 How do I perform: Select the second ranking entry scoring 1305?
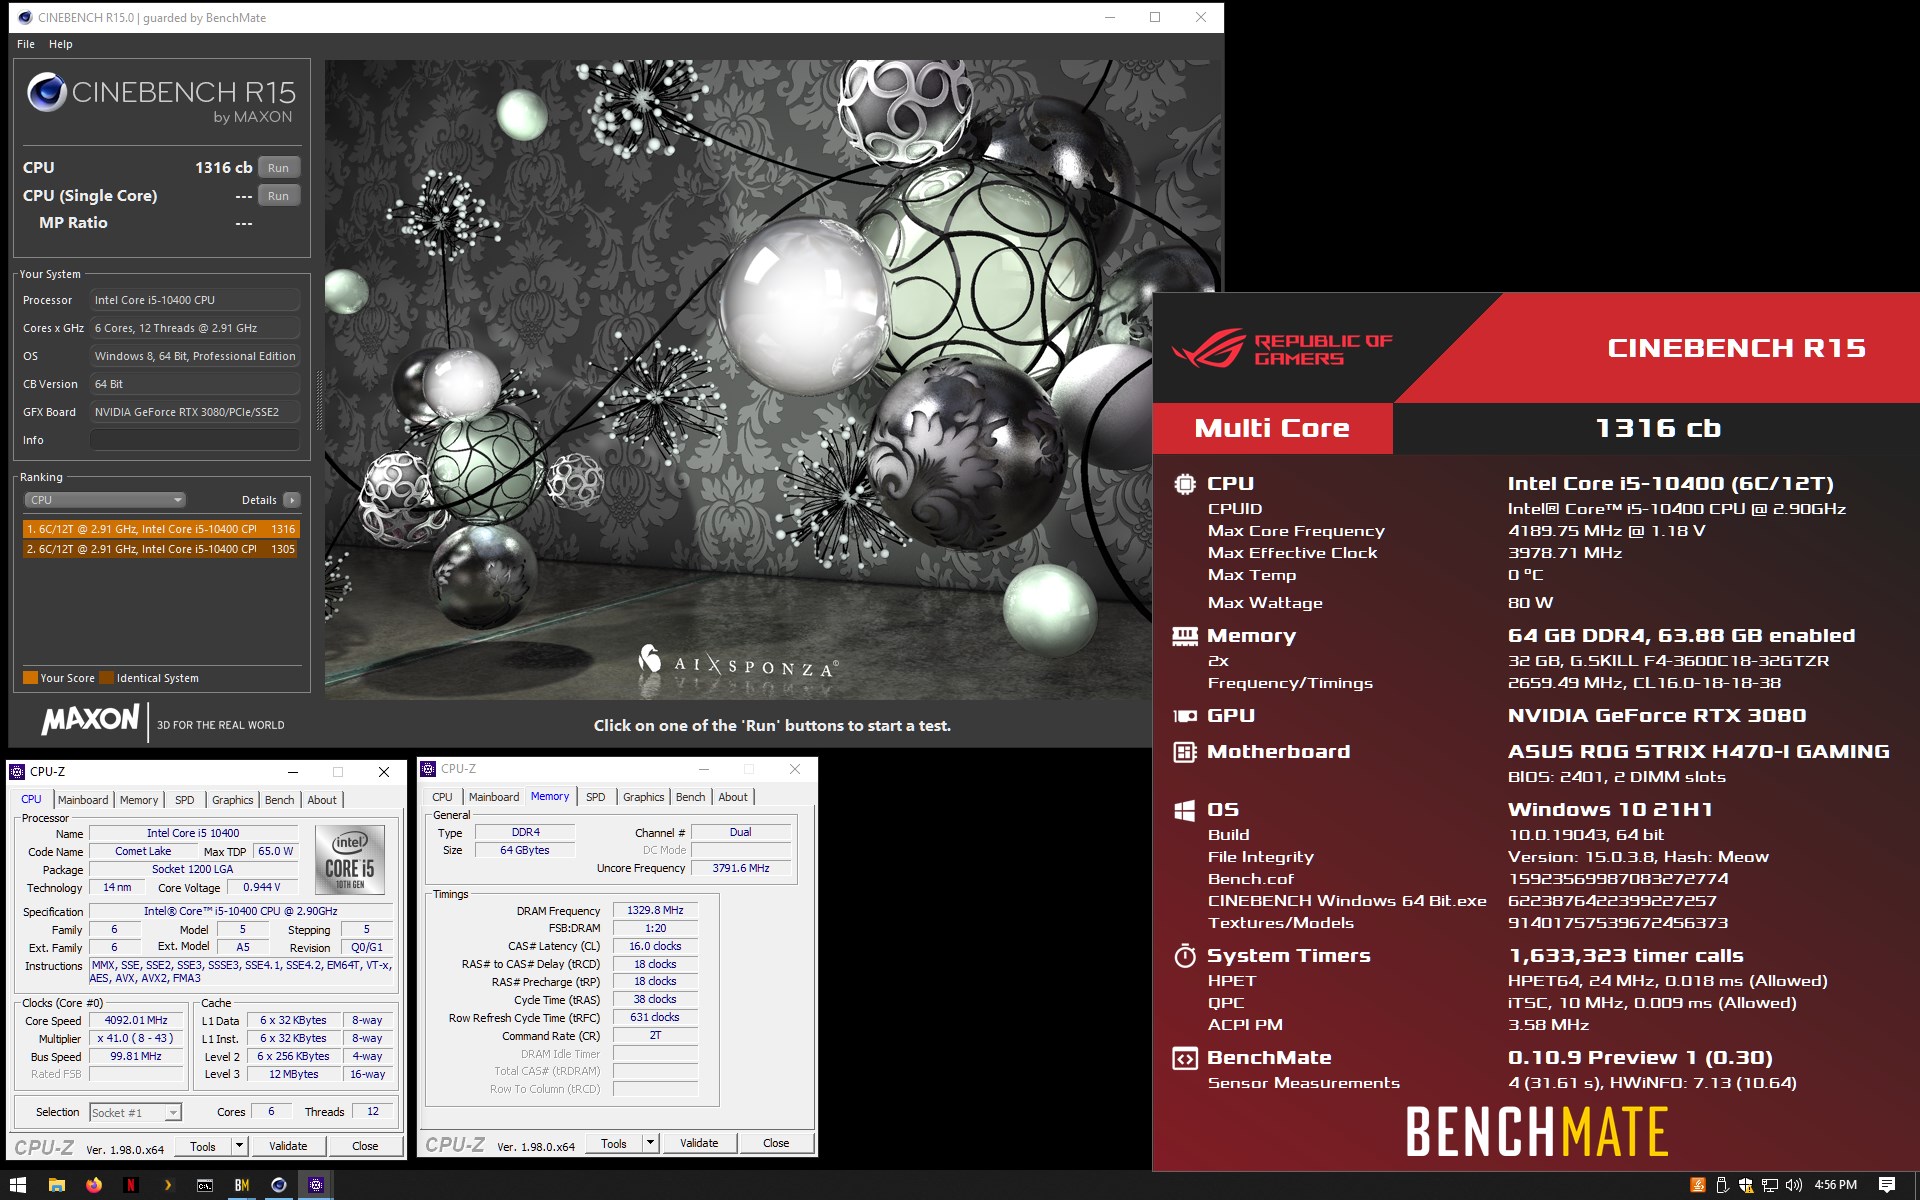click(161, 549)
